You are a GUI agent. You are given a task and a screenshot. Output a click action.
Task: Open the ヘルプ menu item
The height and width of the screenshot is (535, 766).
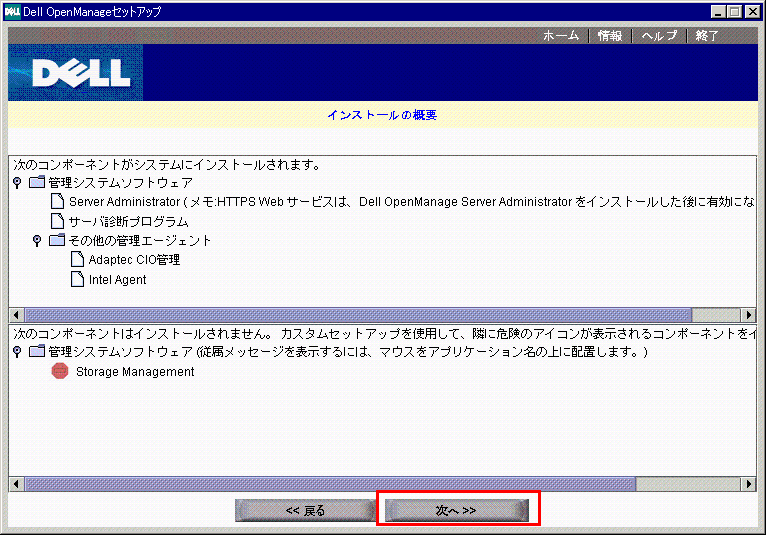click(659, 36)
